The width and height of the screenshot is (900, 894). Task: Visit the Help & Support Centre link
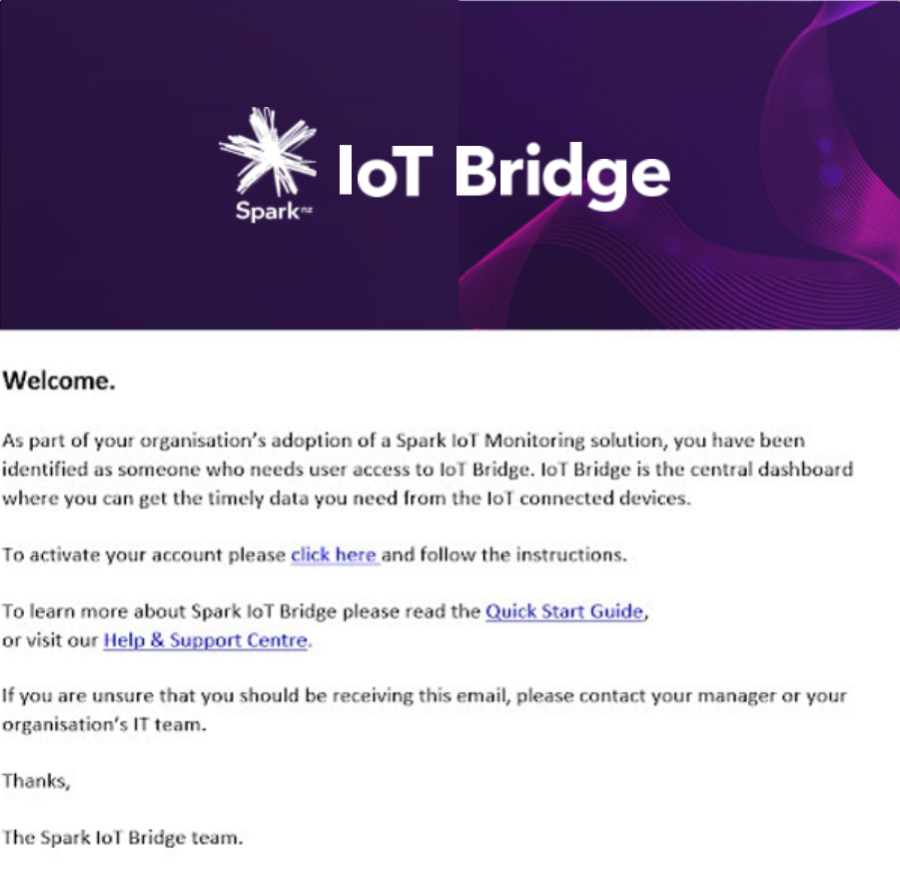point(205,640)
